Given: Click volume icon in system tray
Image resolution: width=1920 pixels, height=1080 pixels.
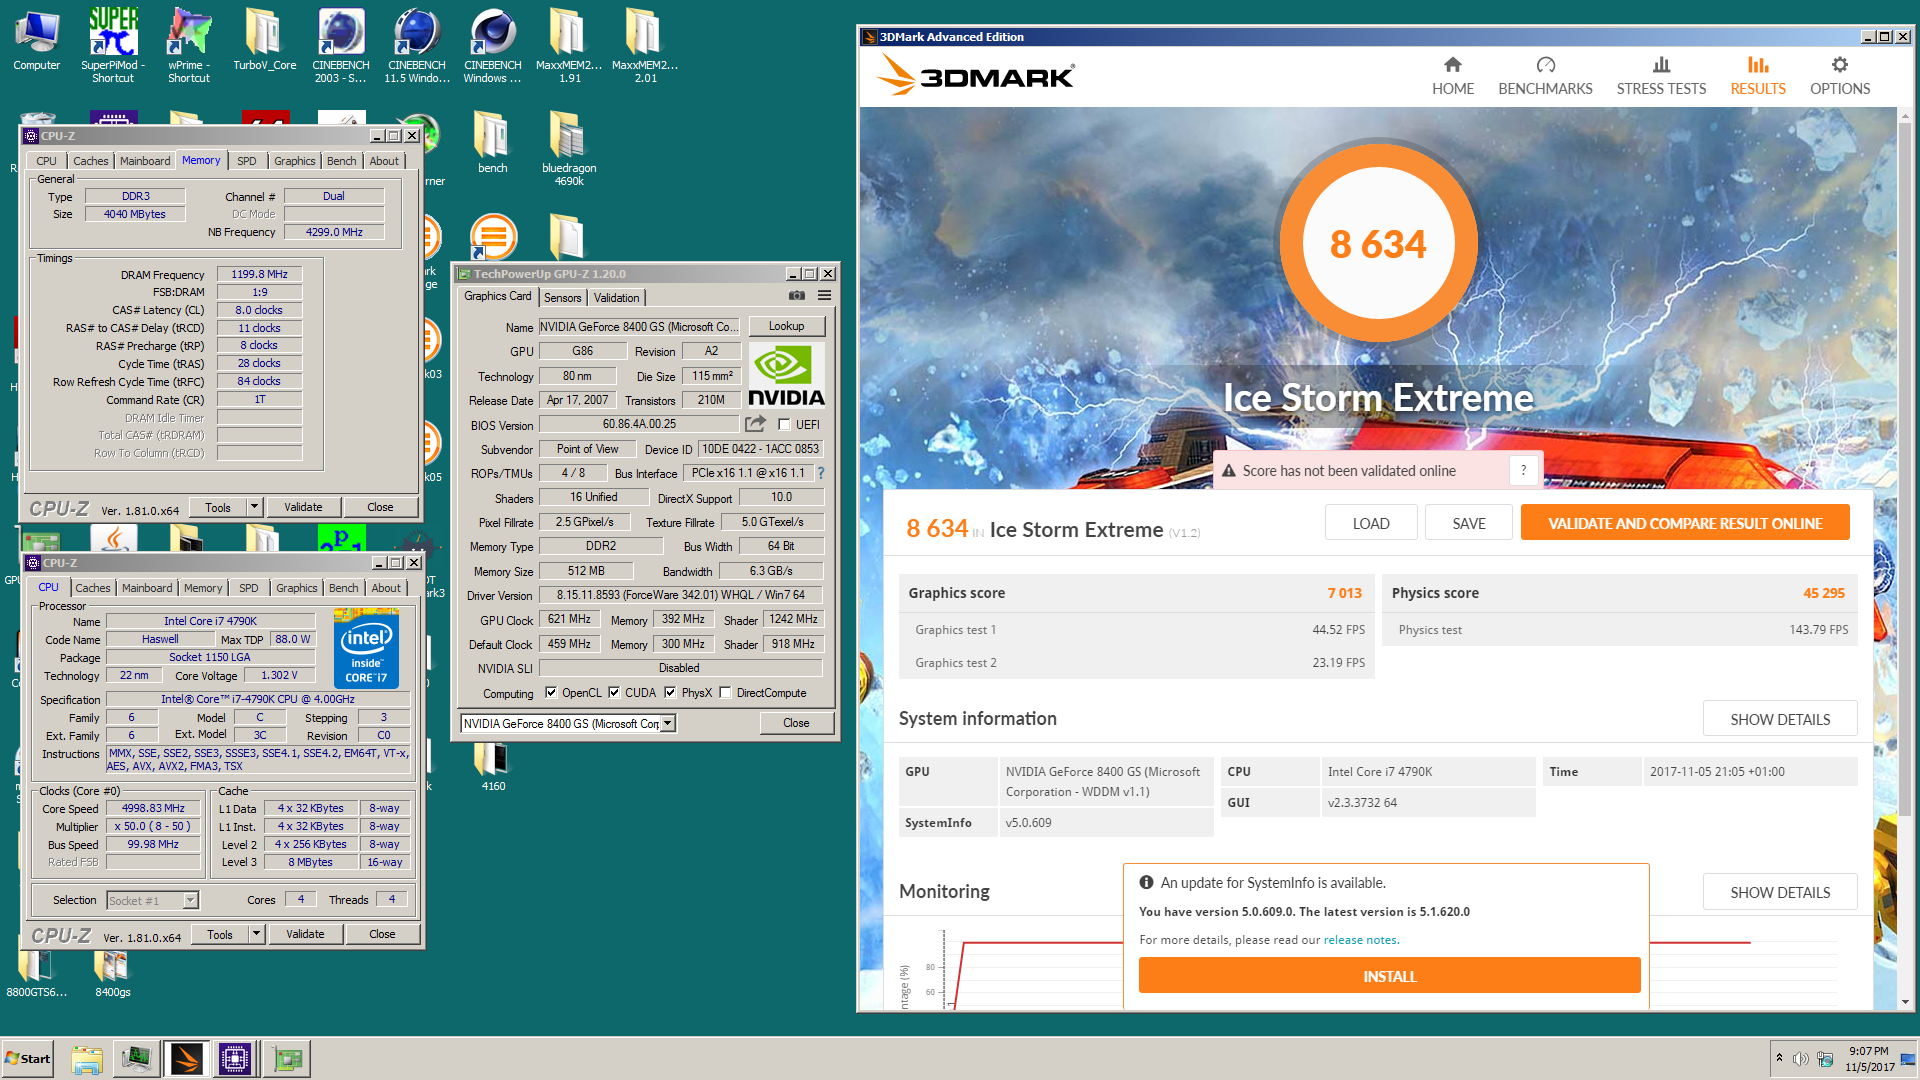Looking at the screenshot, I should click(1801, 1059).
